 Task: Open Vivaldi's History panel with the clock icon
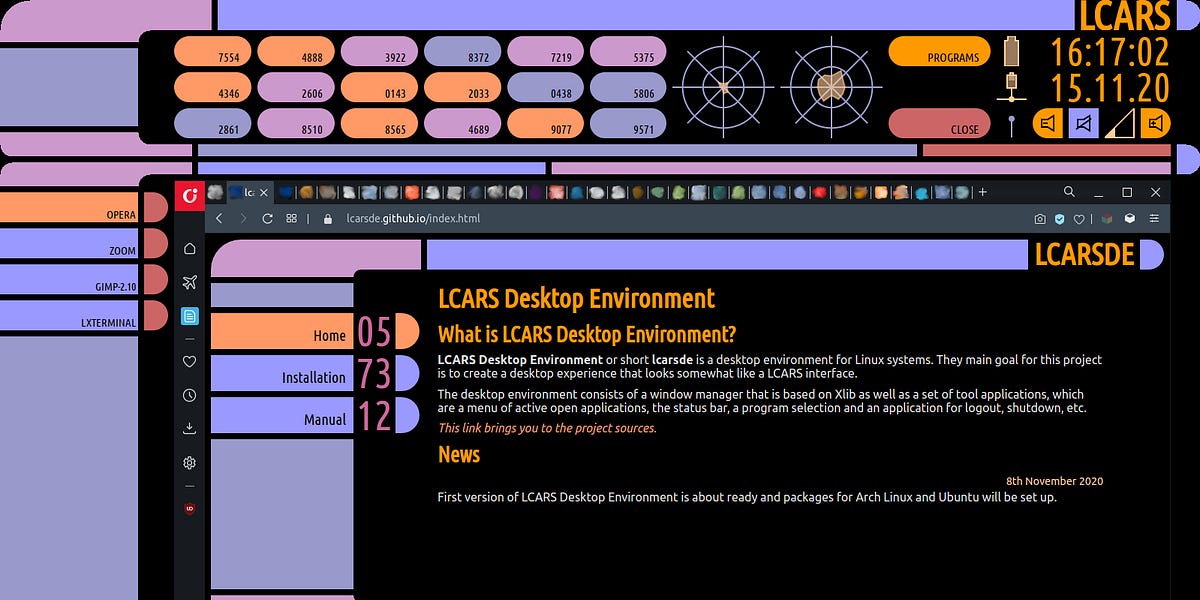coord(189,394)
